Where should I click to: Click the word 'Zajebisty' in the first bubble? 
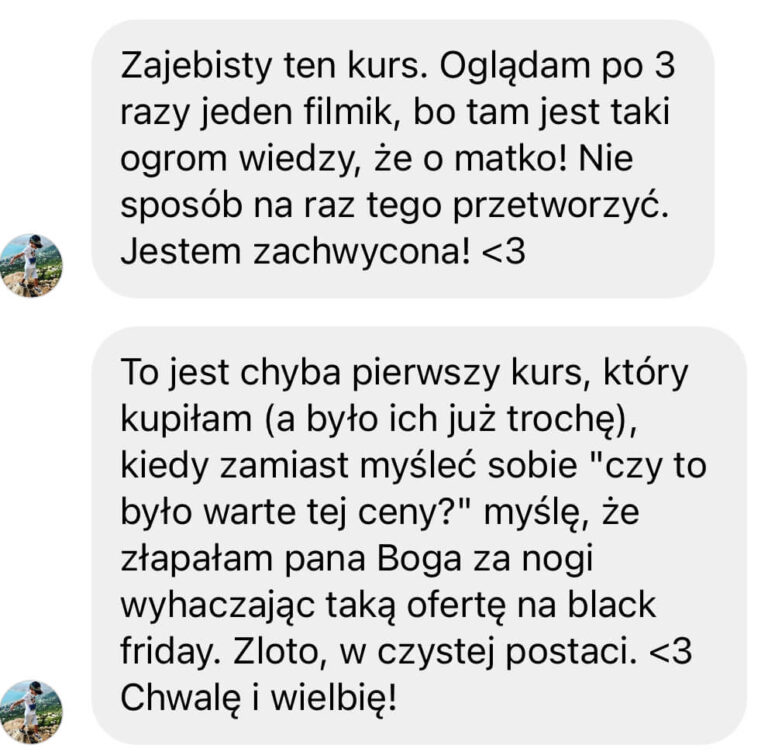196,67
